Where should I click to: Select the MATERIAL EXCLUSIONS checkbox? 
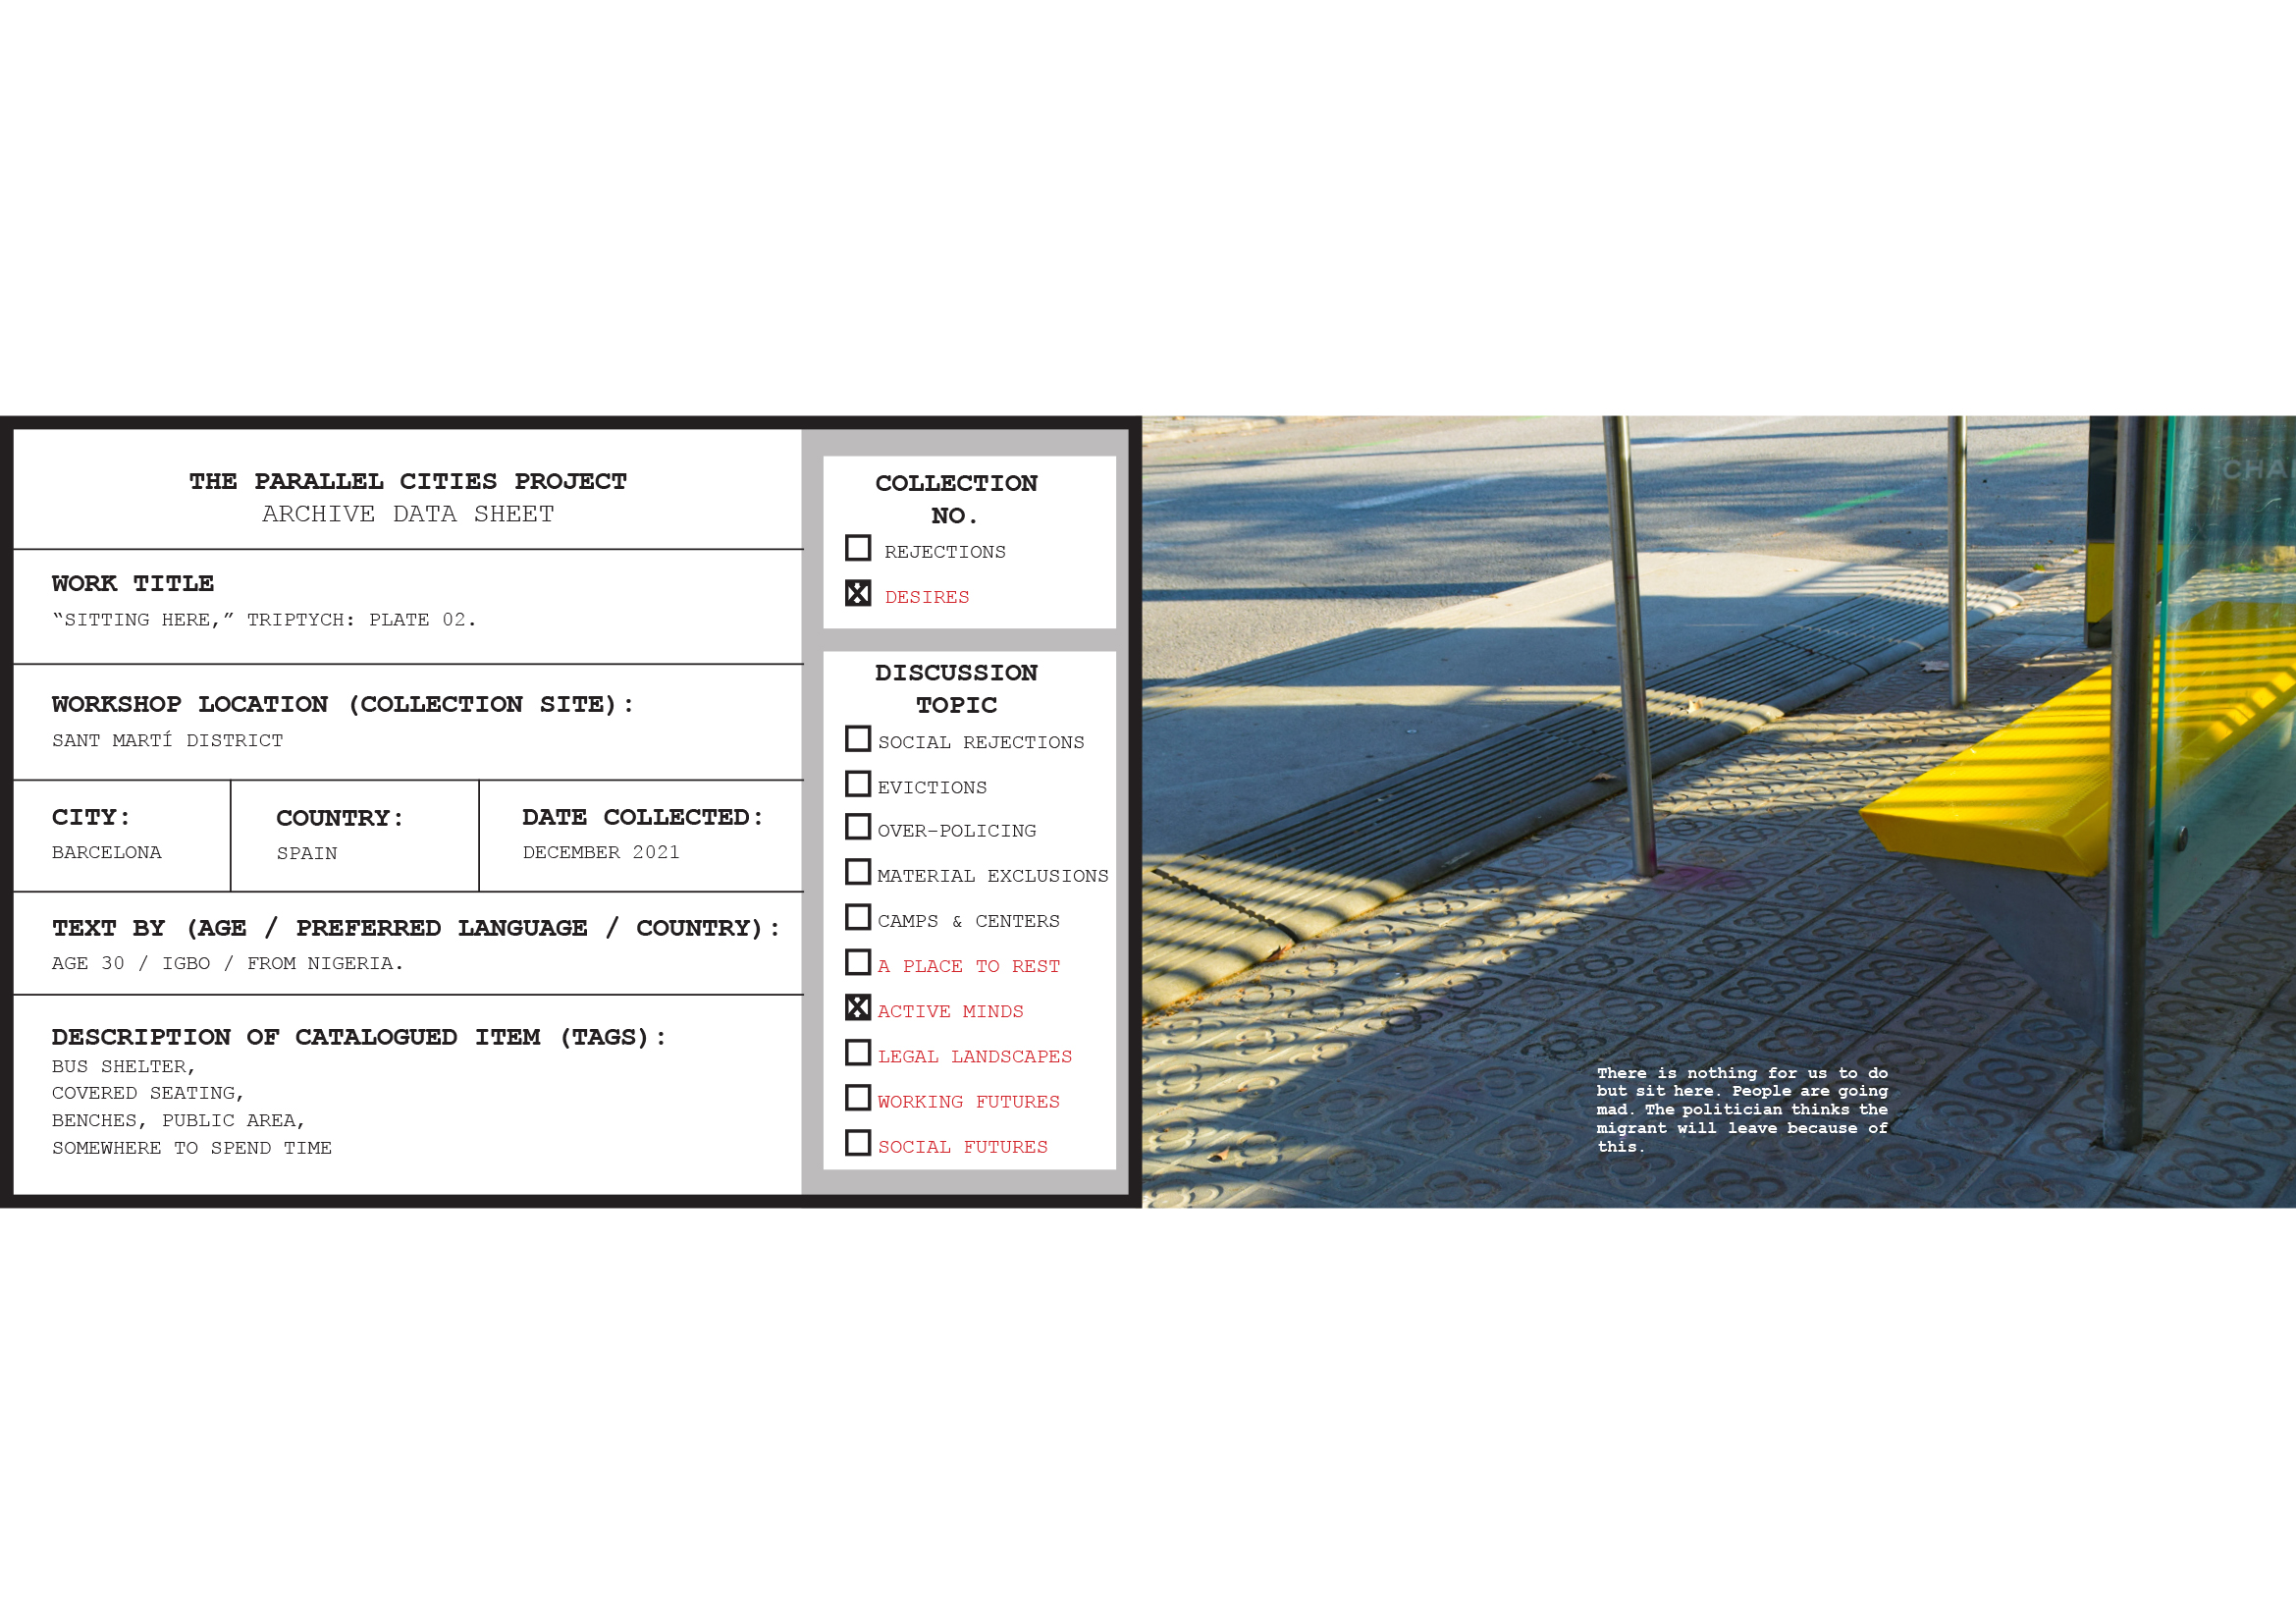tap(857, 872)
